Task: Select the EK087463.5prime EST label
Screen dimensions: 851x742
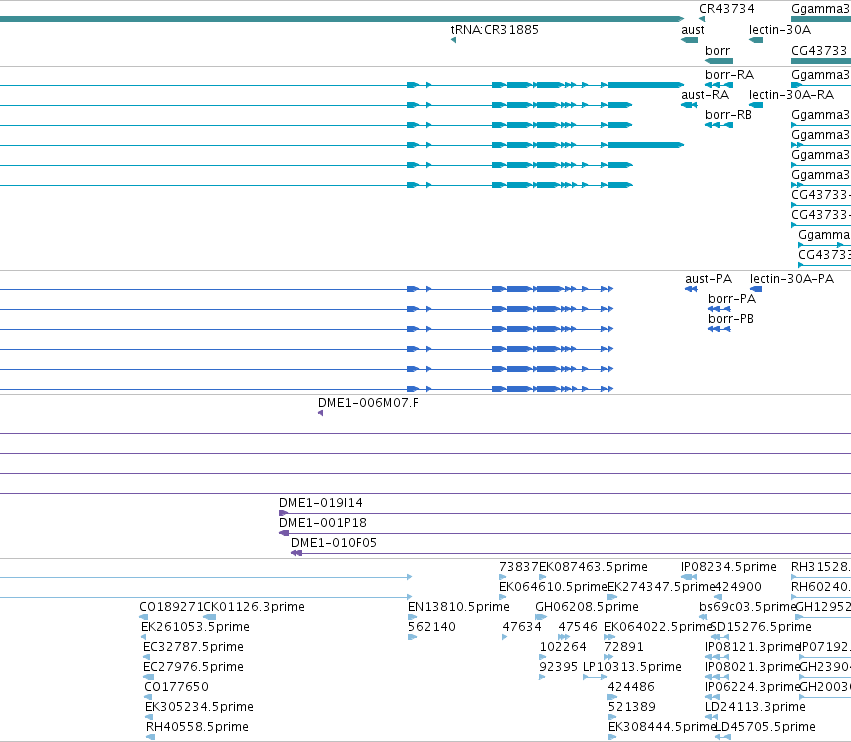Action: 593,567
